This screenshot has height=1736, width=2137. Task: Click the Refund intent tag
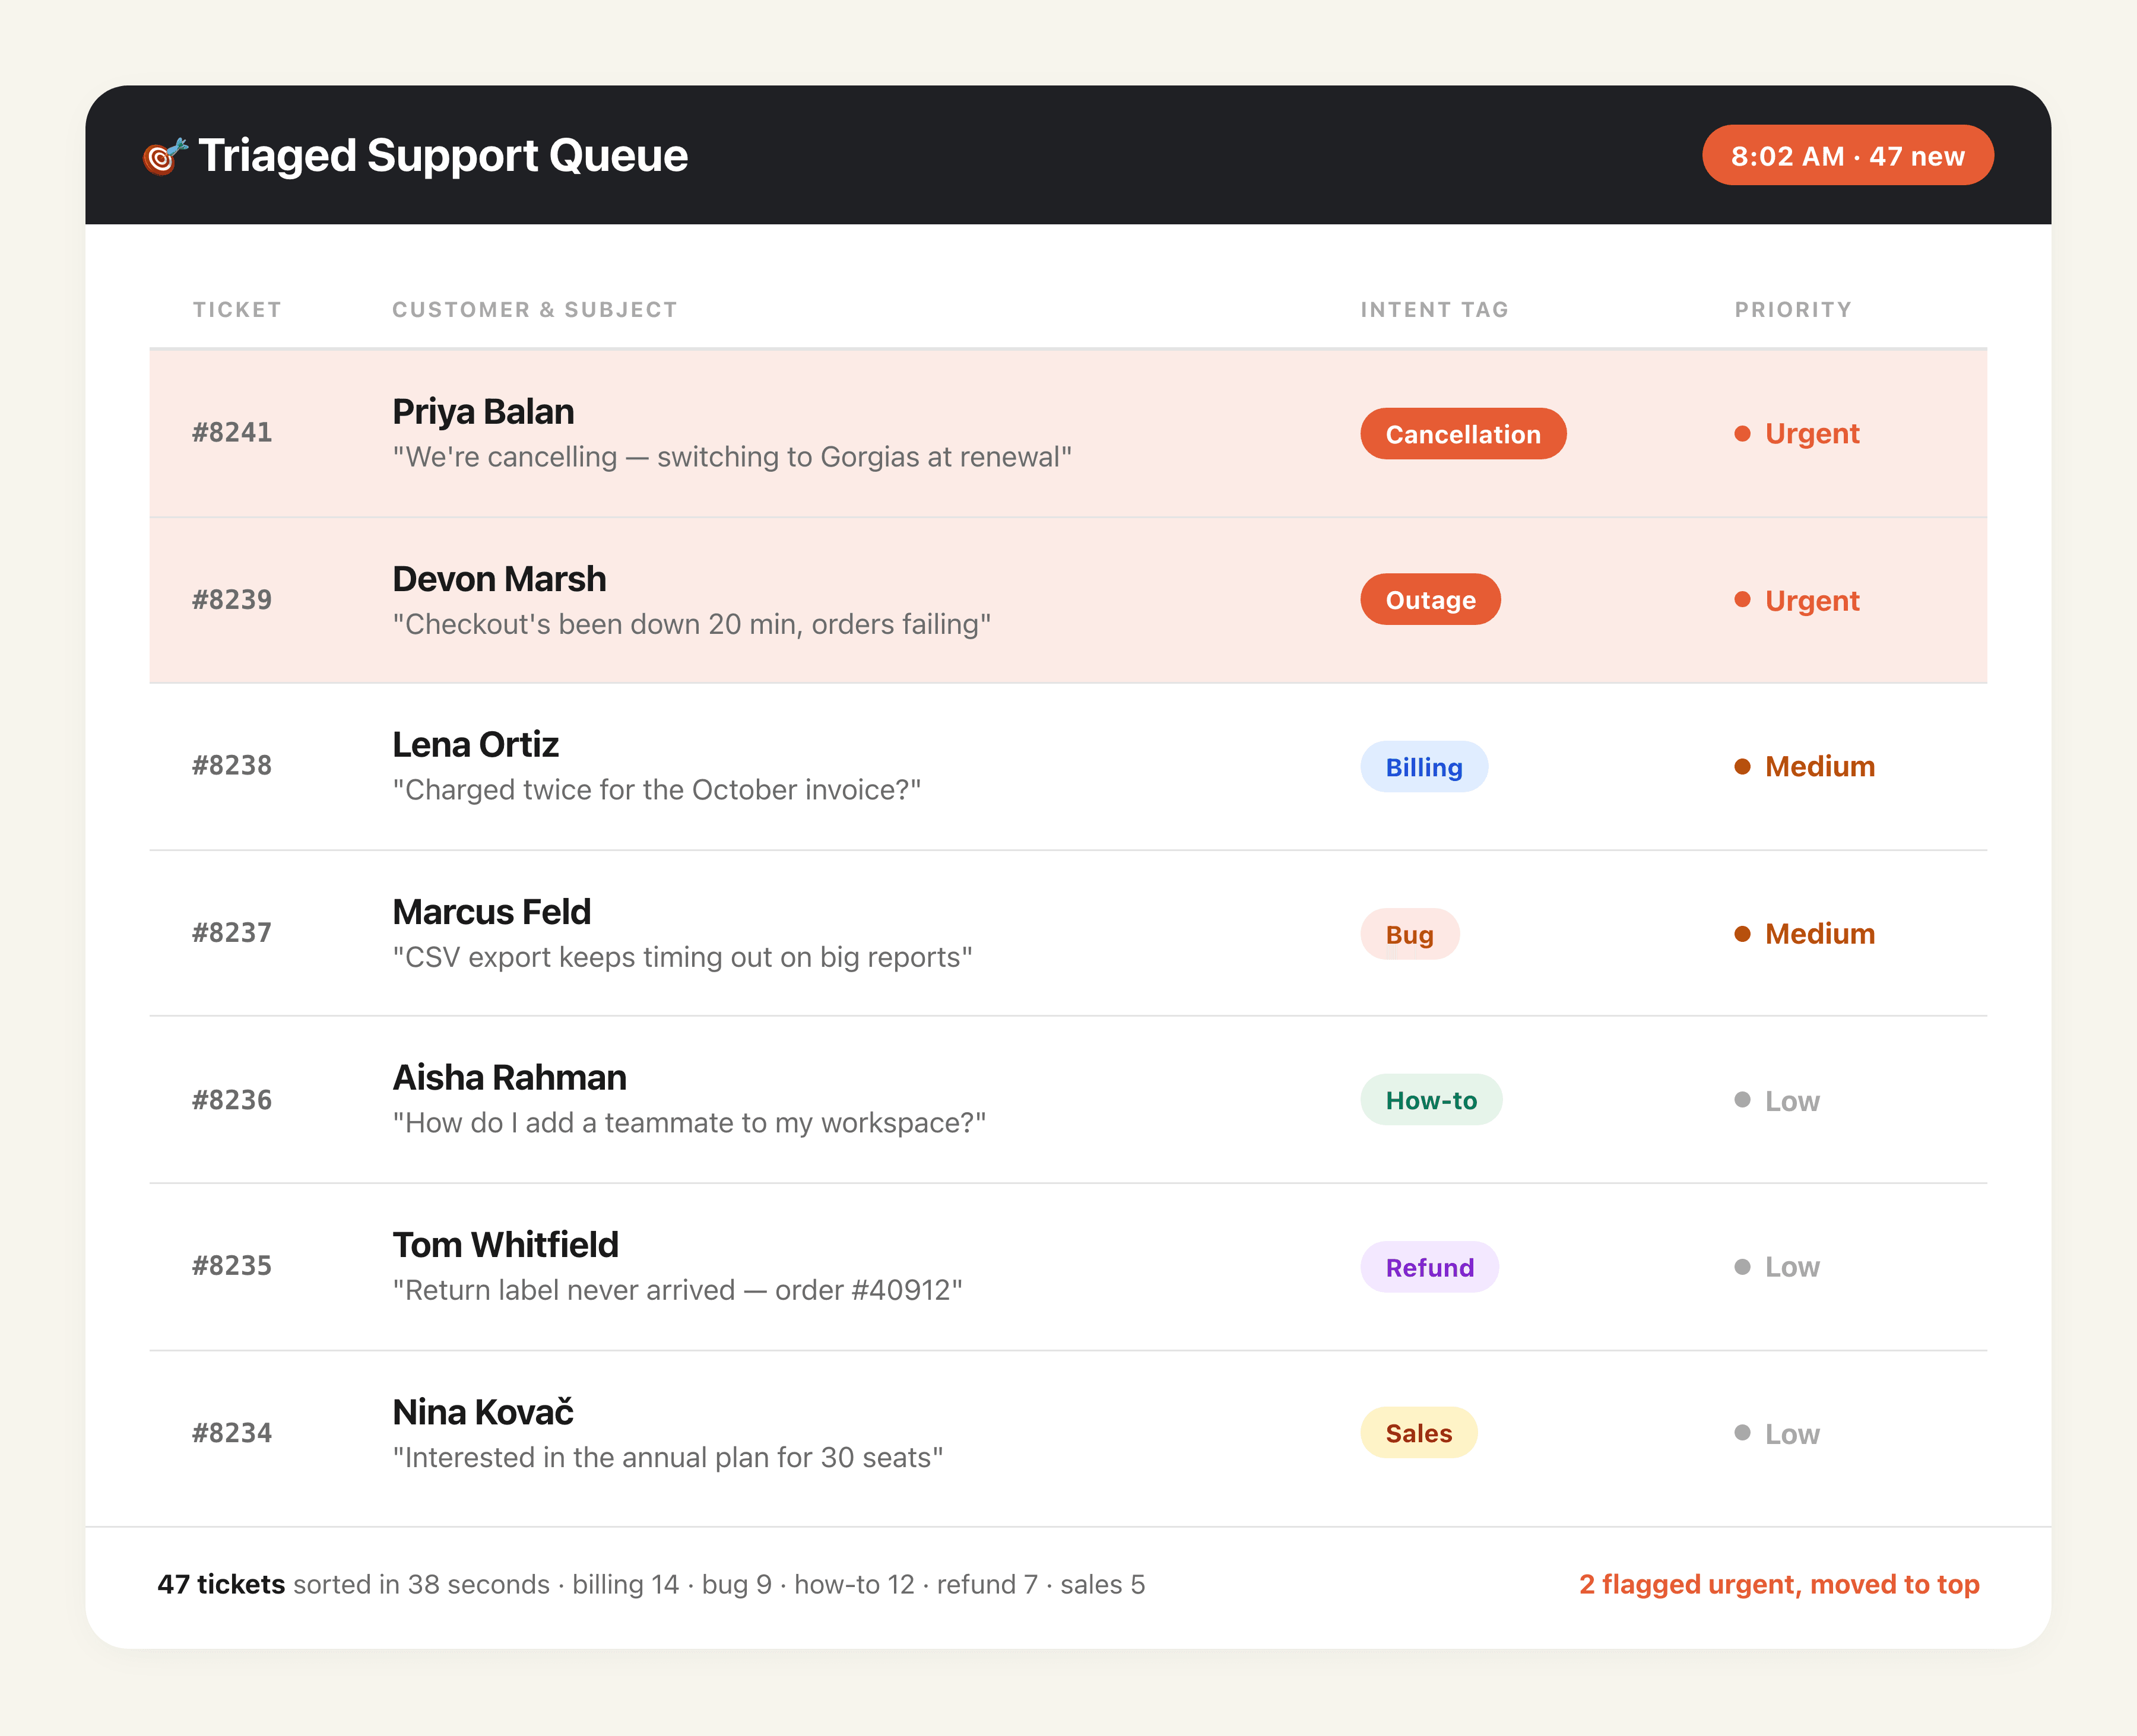click(x=1429, y=1267)
